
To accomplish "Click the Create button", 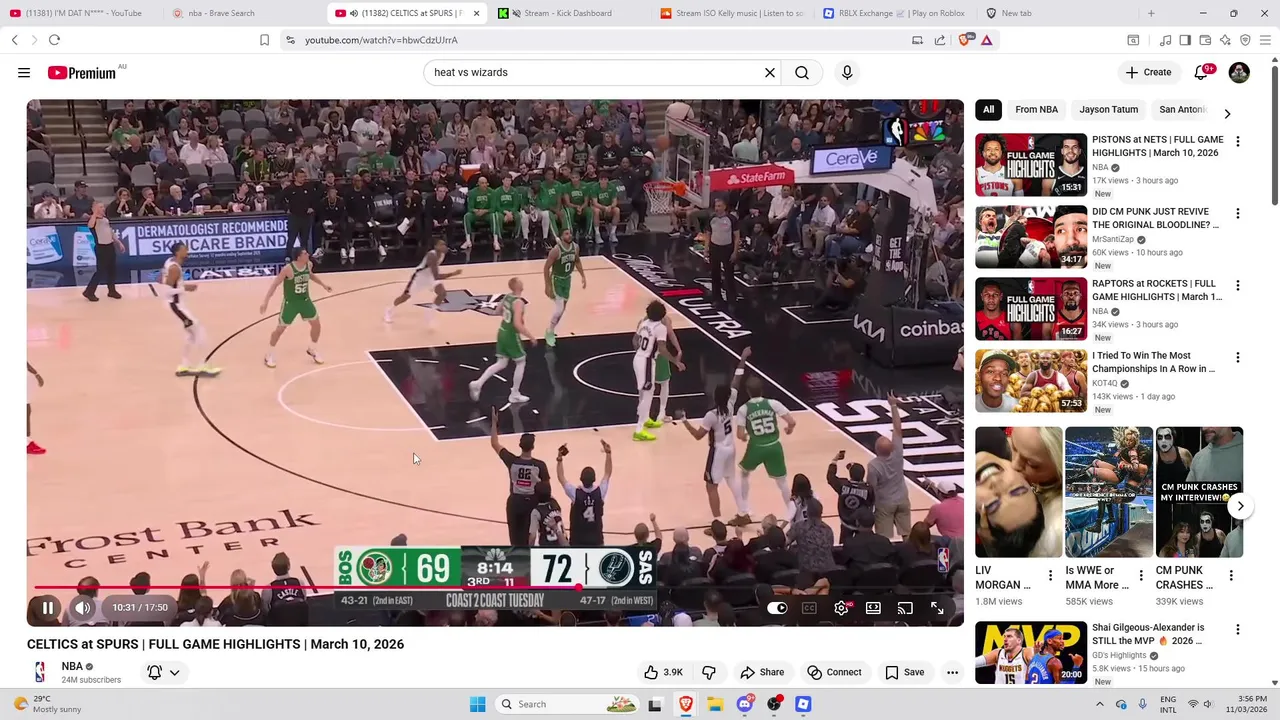I will [1148, 72].
